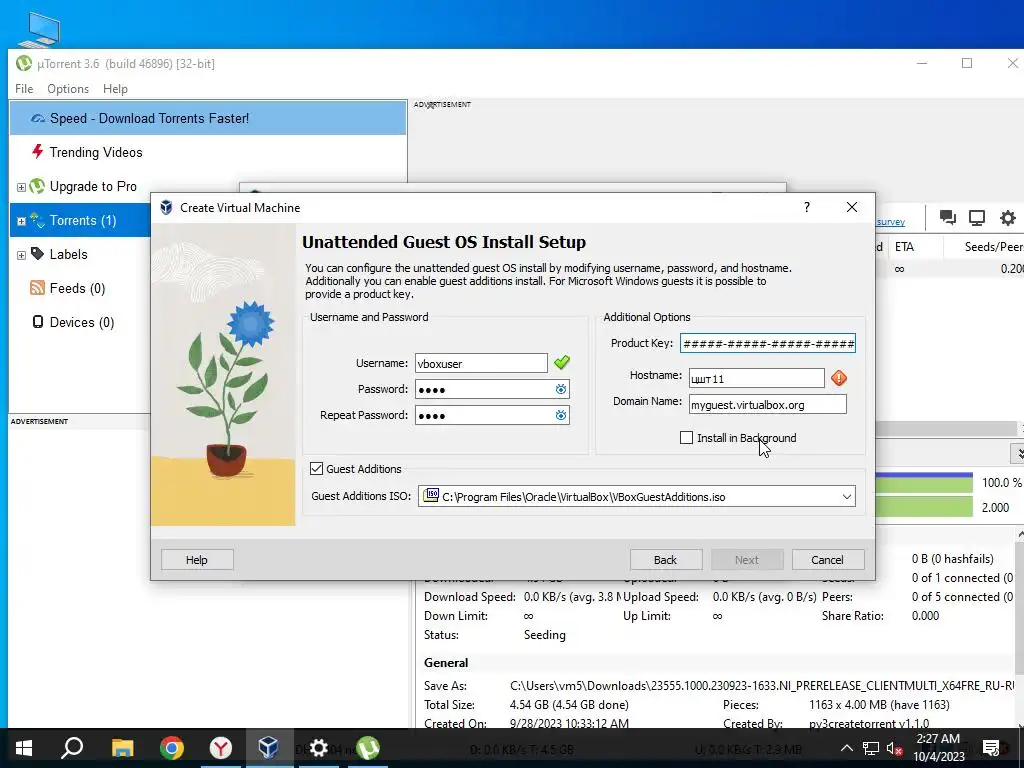Select Speed - Download Torrents Faster sidebar item
Viewport: 1024px width, 768px height.
tap(208, 118)
